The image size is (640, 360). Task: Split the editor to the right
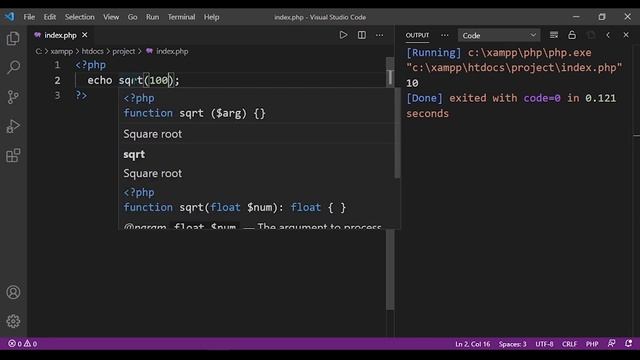tap(362, 35)
